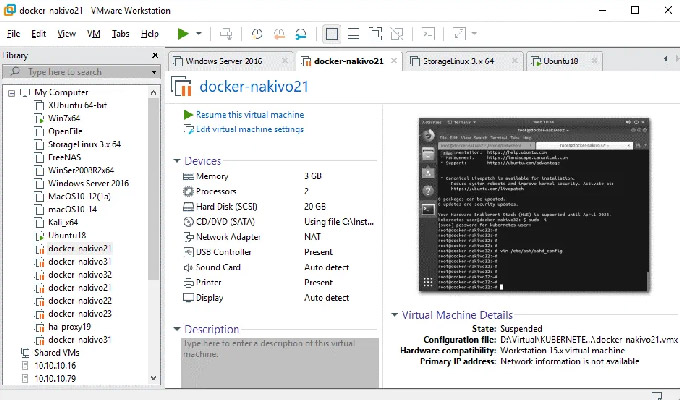Screen dimensions: 680x400
Task: Click the Full Screen mode icon
Action: point(376,33)
